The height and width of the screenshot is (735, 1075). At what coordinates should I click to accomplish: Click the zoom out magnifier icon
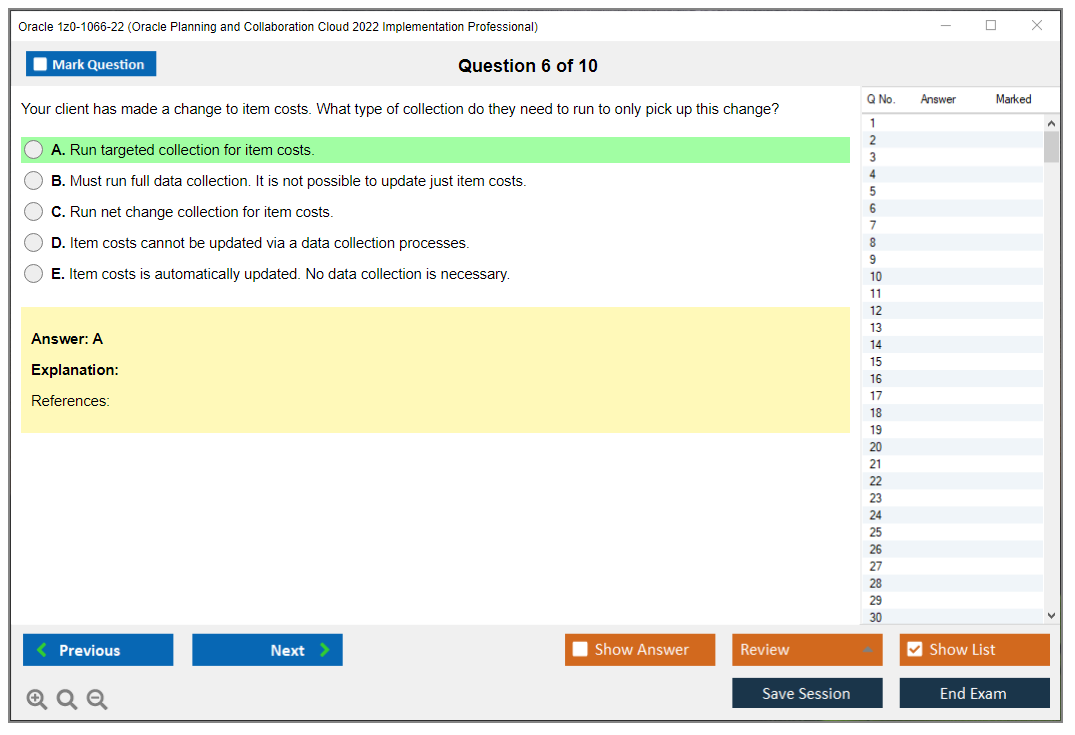(97, 700)
